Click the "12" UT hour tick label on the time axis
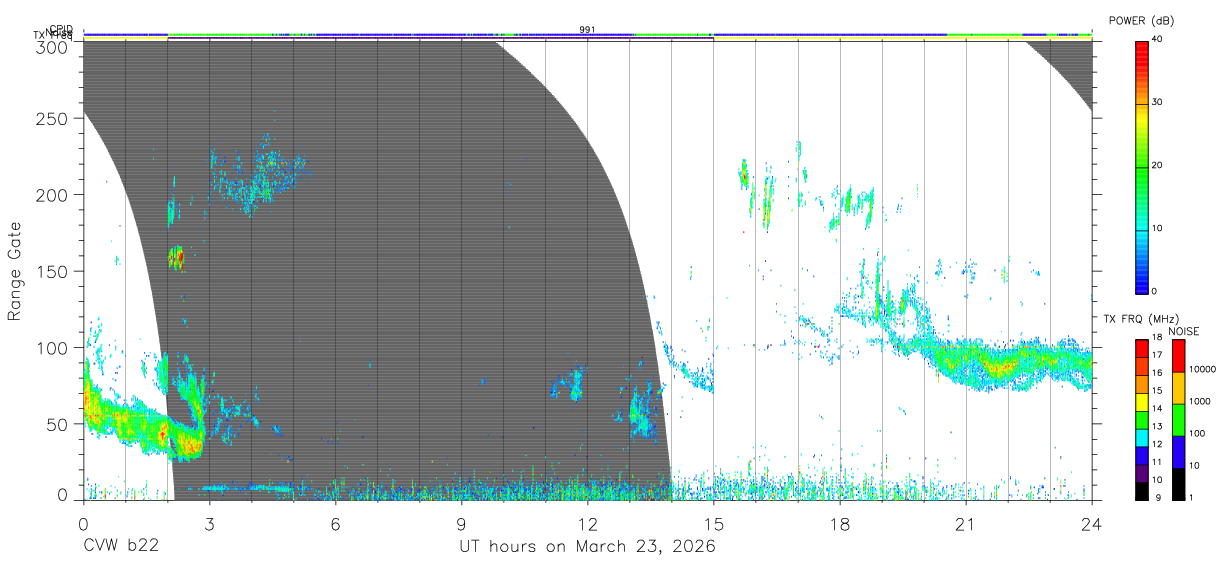This screenshot has height=567, width=1228. 587,523
